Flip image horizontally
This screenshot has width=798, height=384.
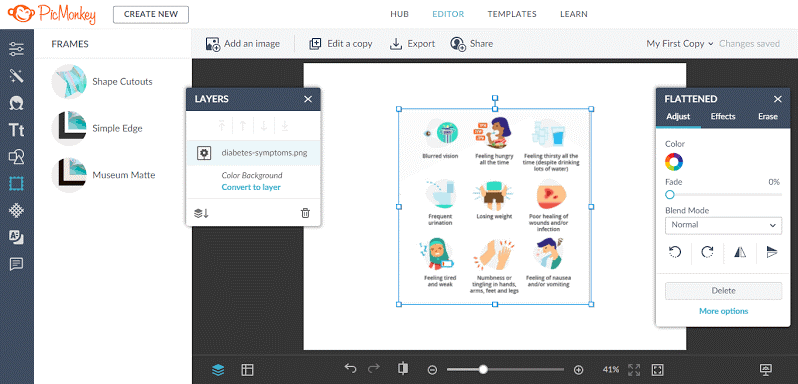point(740,252)
